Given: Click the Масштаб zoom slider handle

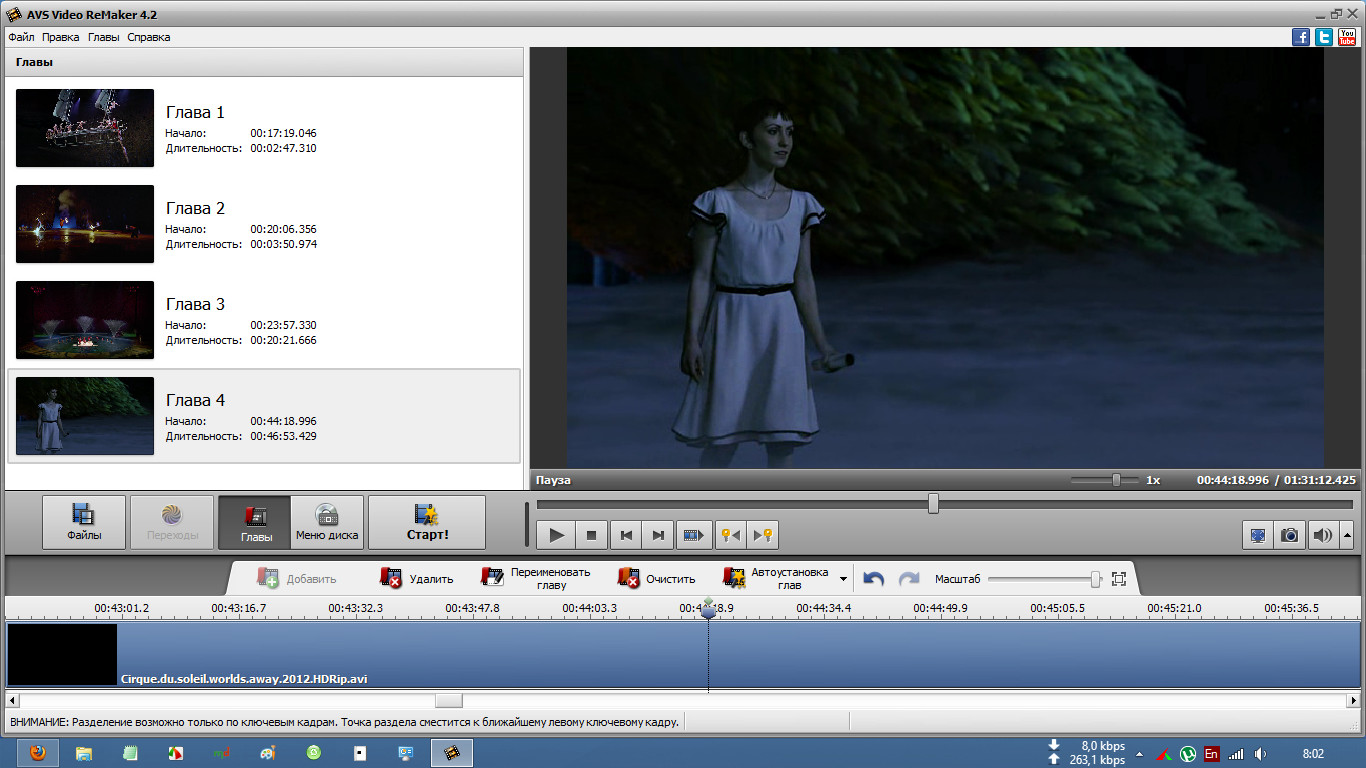Looking at the screenshot, I should point(1096,579).
